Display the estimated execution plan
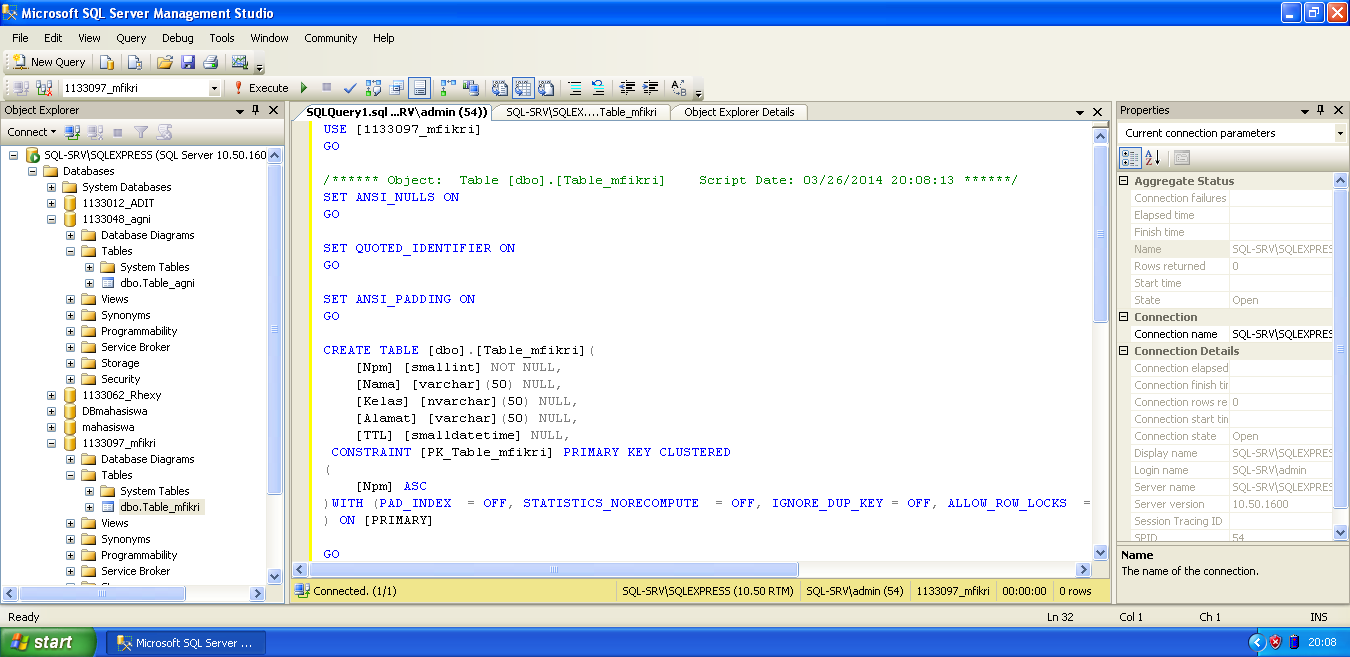1350x657 pixels. (x=373, y=88)
